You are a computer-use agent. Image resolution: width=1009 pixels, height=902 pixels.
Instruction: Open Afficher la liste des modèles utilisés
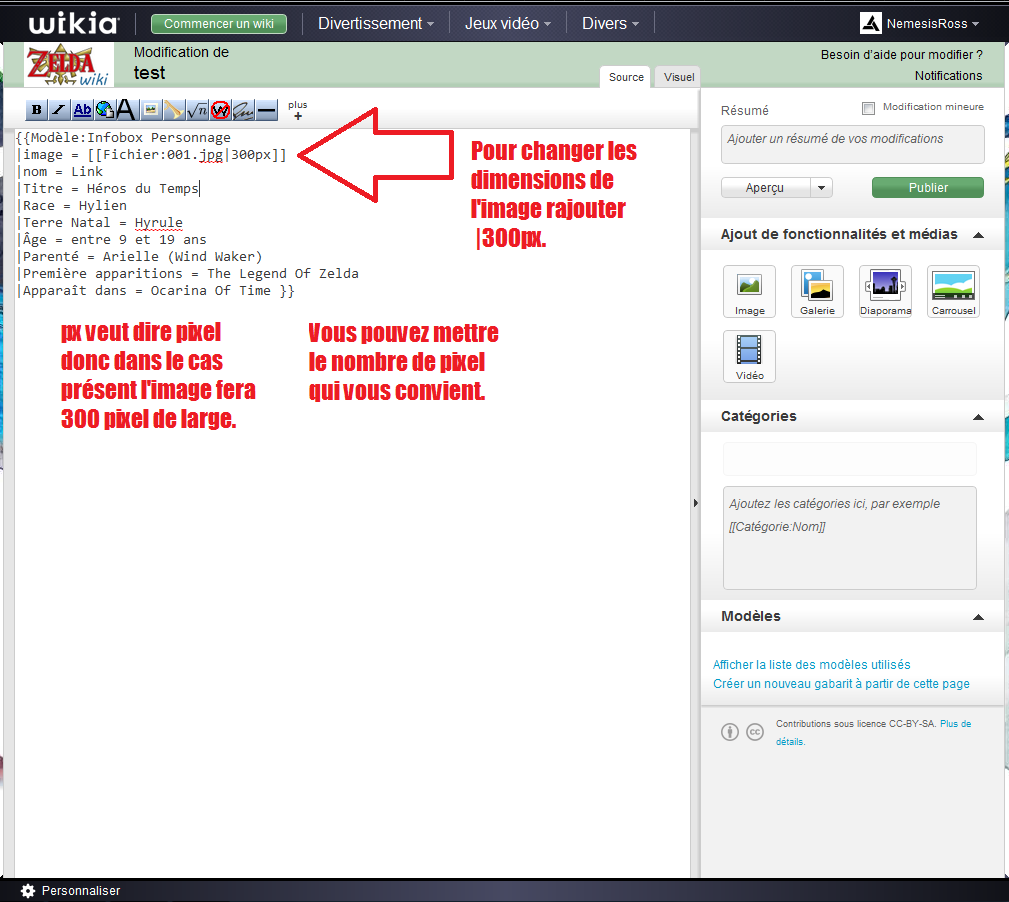811,664
